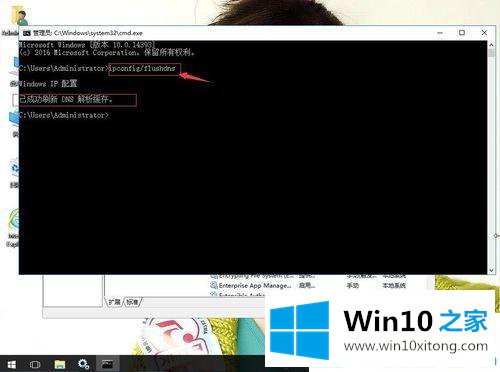
Task: Click the cmd.exe window title text
Action: (88, 33)
